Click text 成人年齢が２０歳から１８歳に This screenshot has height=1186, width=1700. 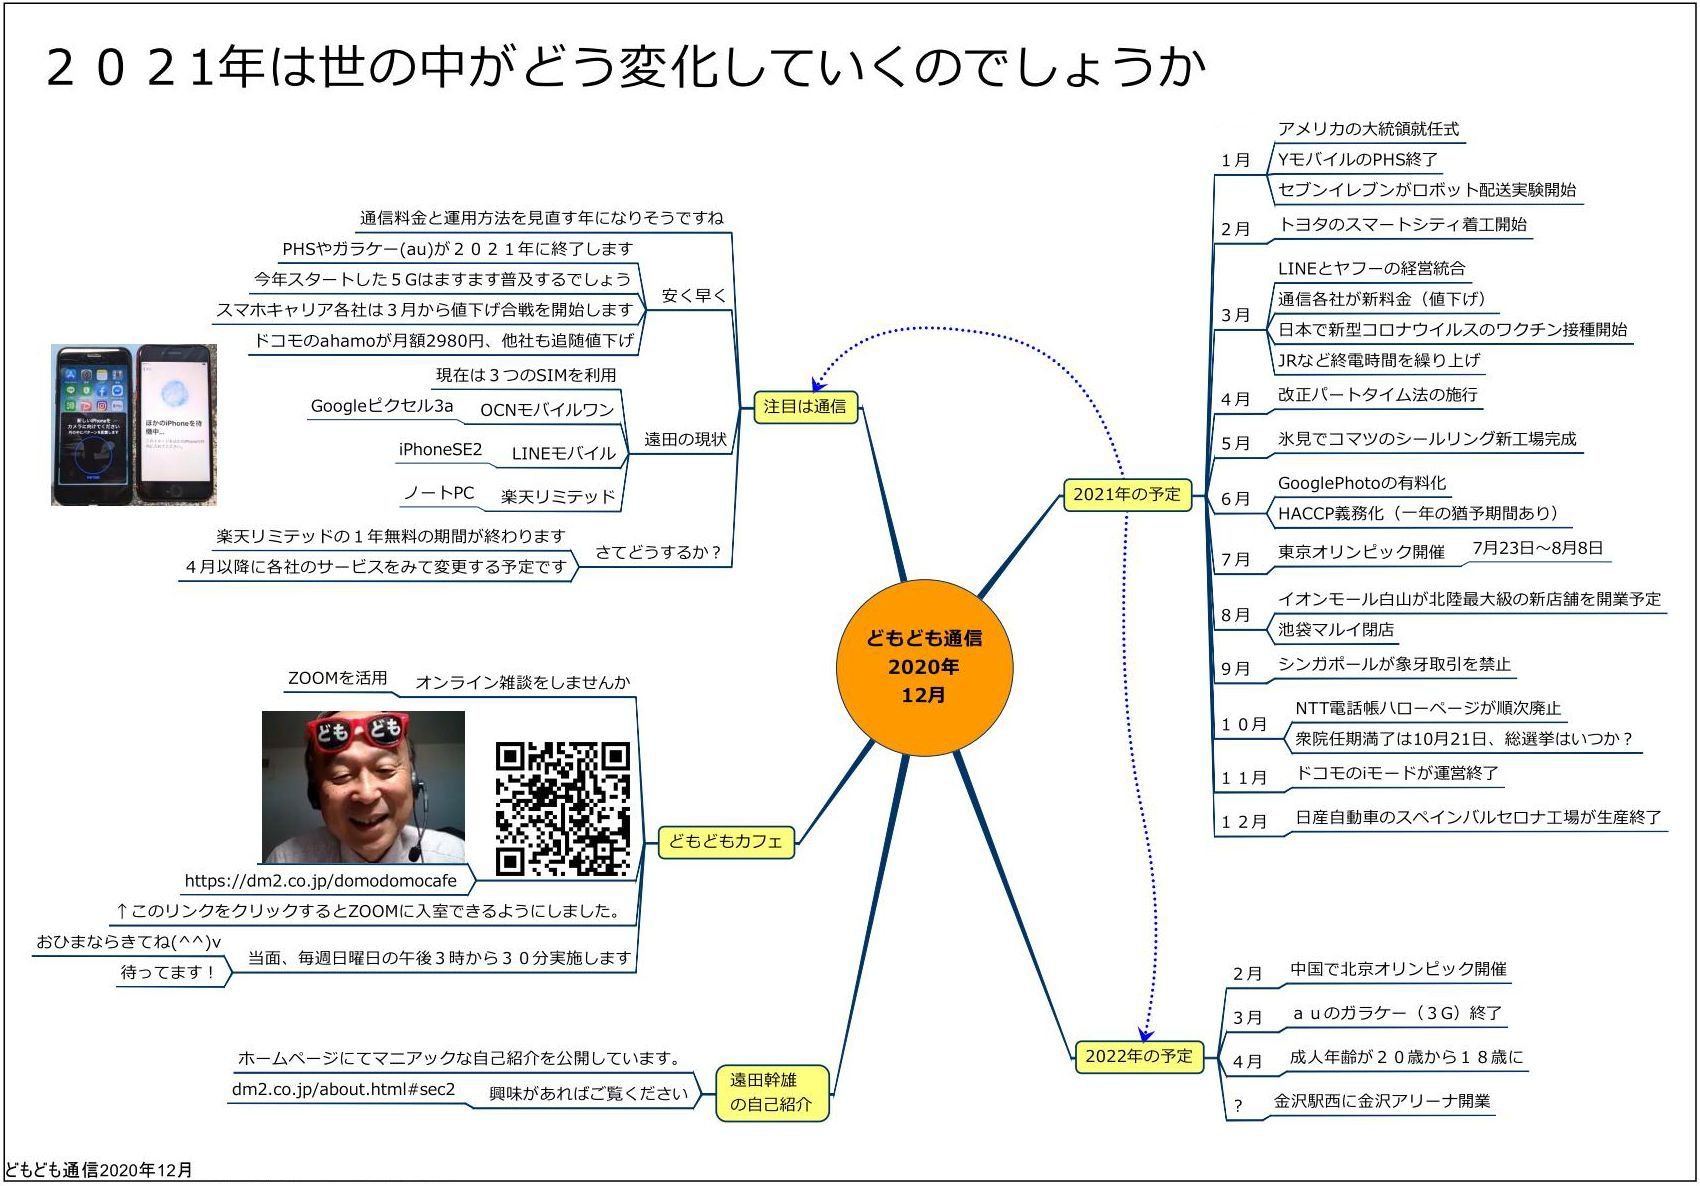point(1406,1057)
